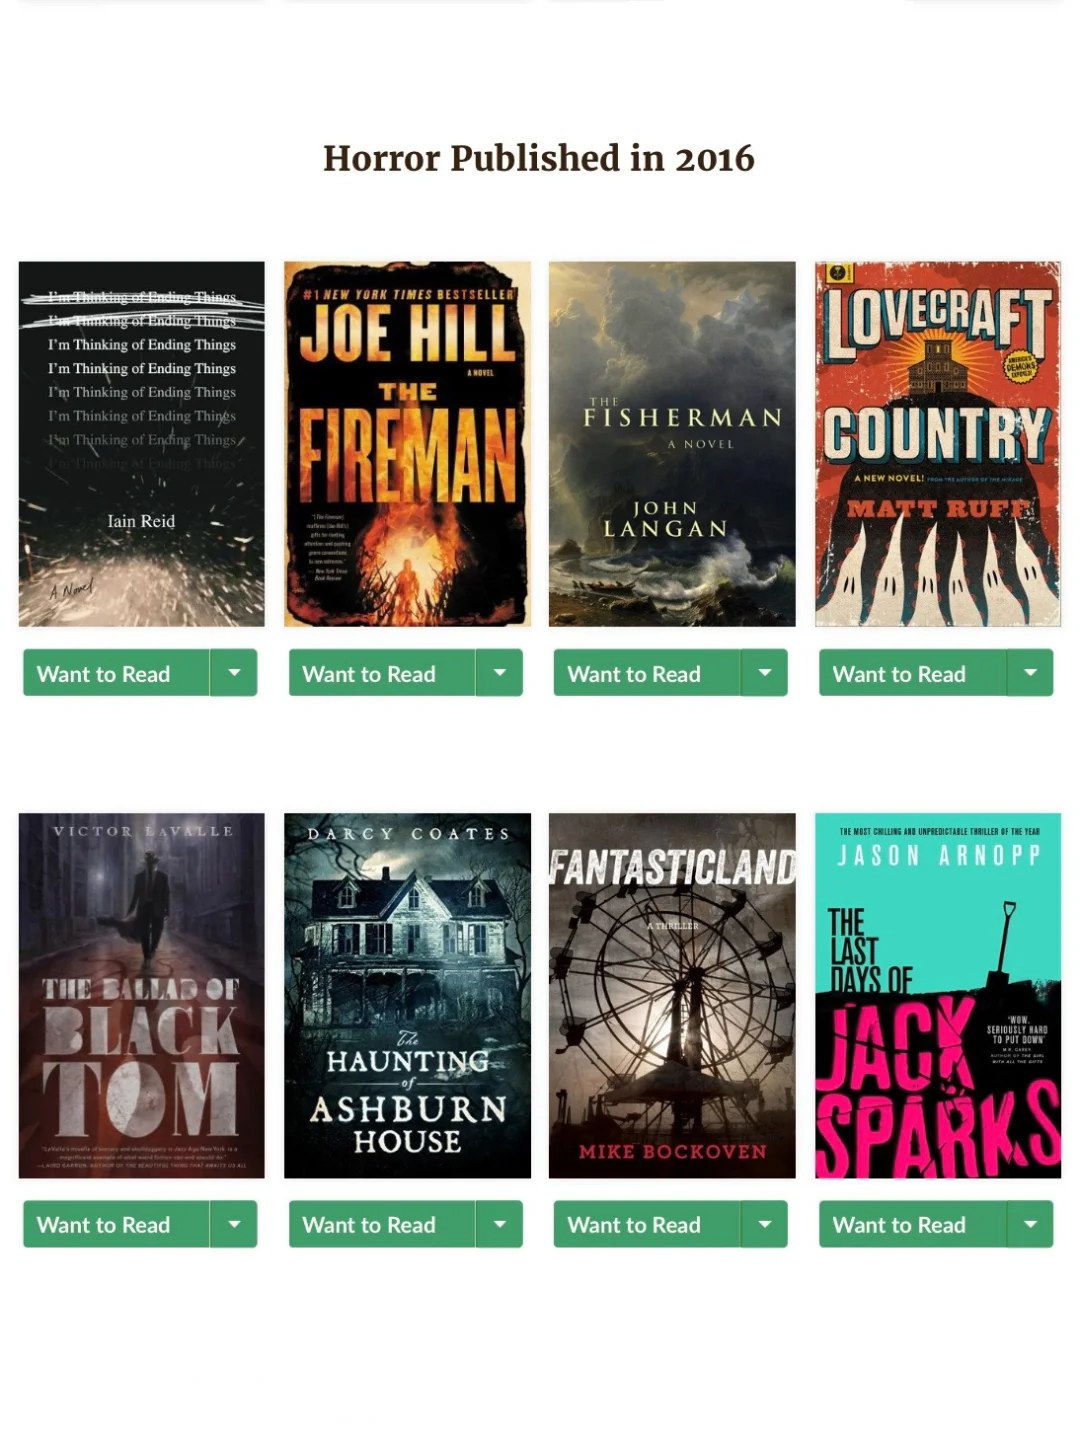View The Ballad of Black Tom cover
Viewport: 1080px width, 1439px height.
(x=142, y=995)
